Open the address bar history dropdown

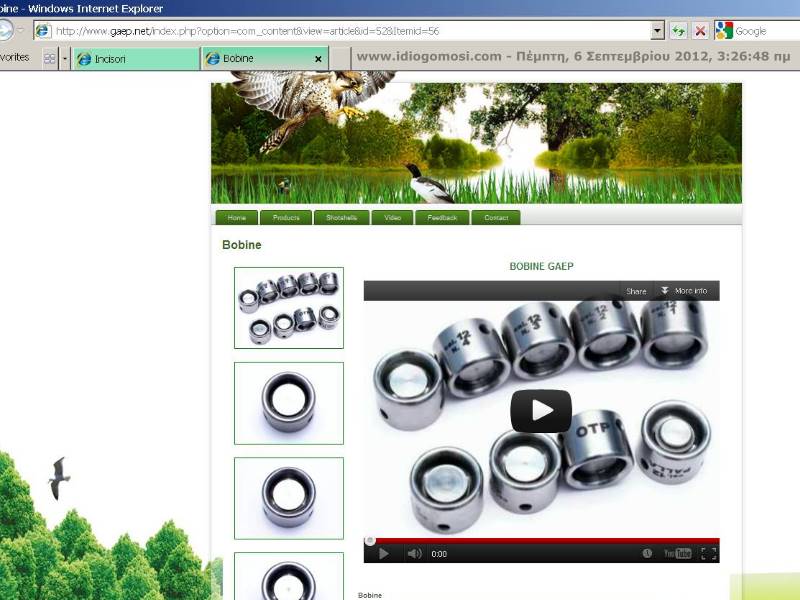(657, 31)
